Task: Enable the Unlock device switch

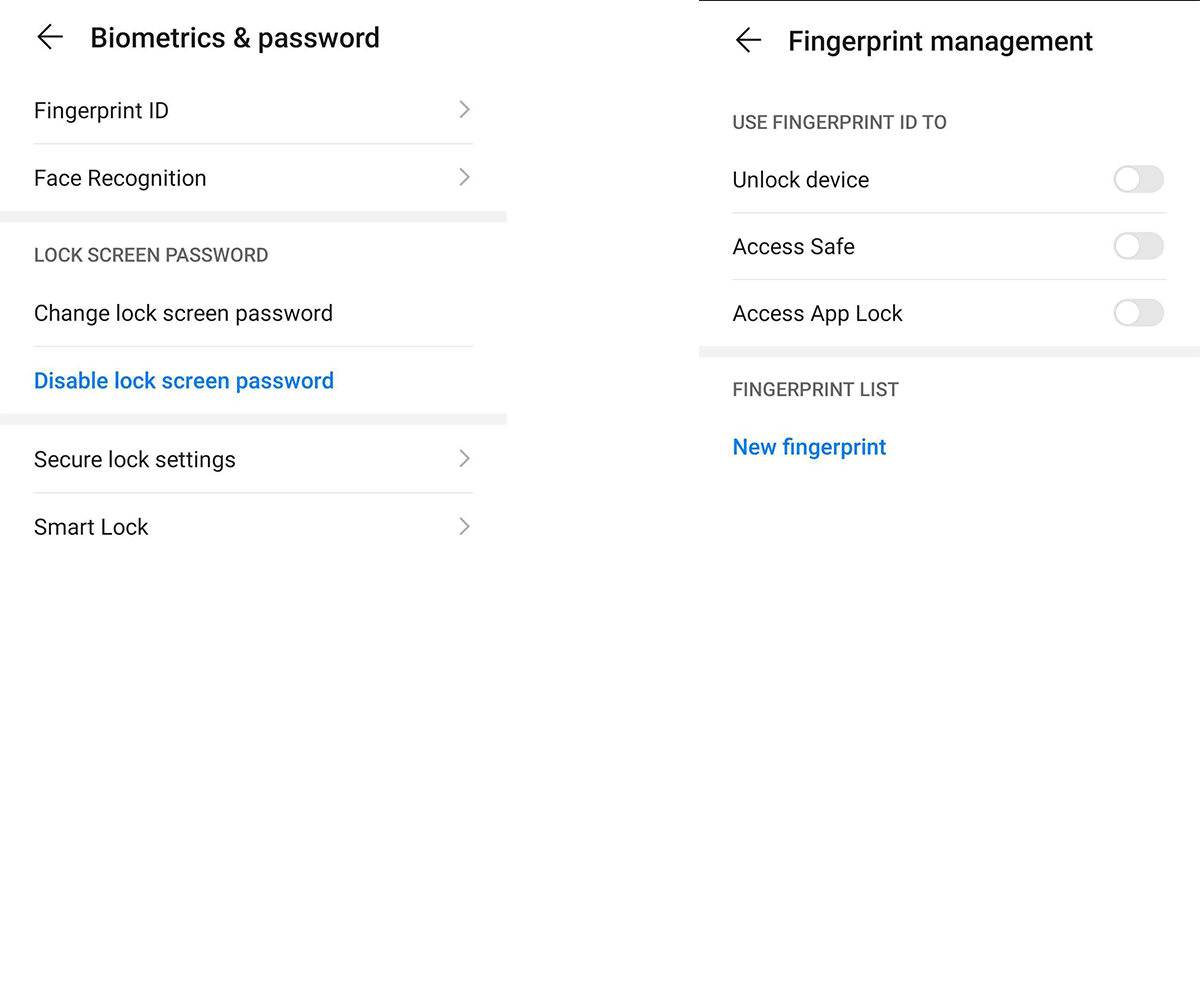Action: (x=1138, y=180)
